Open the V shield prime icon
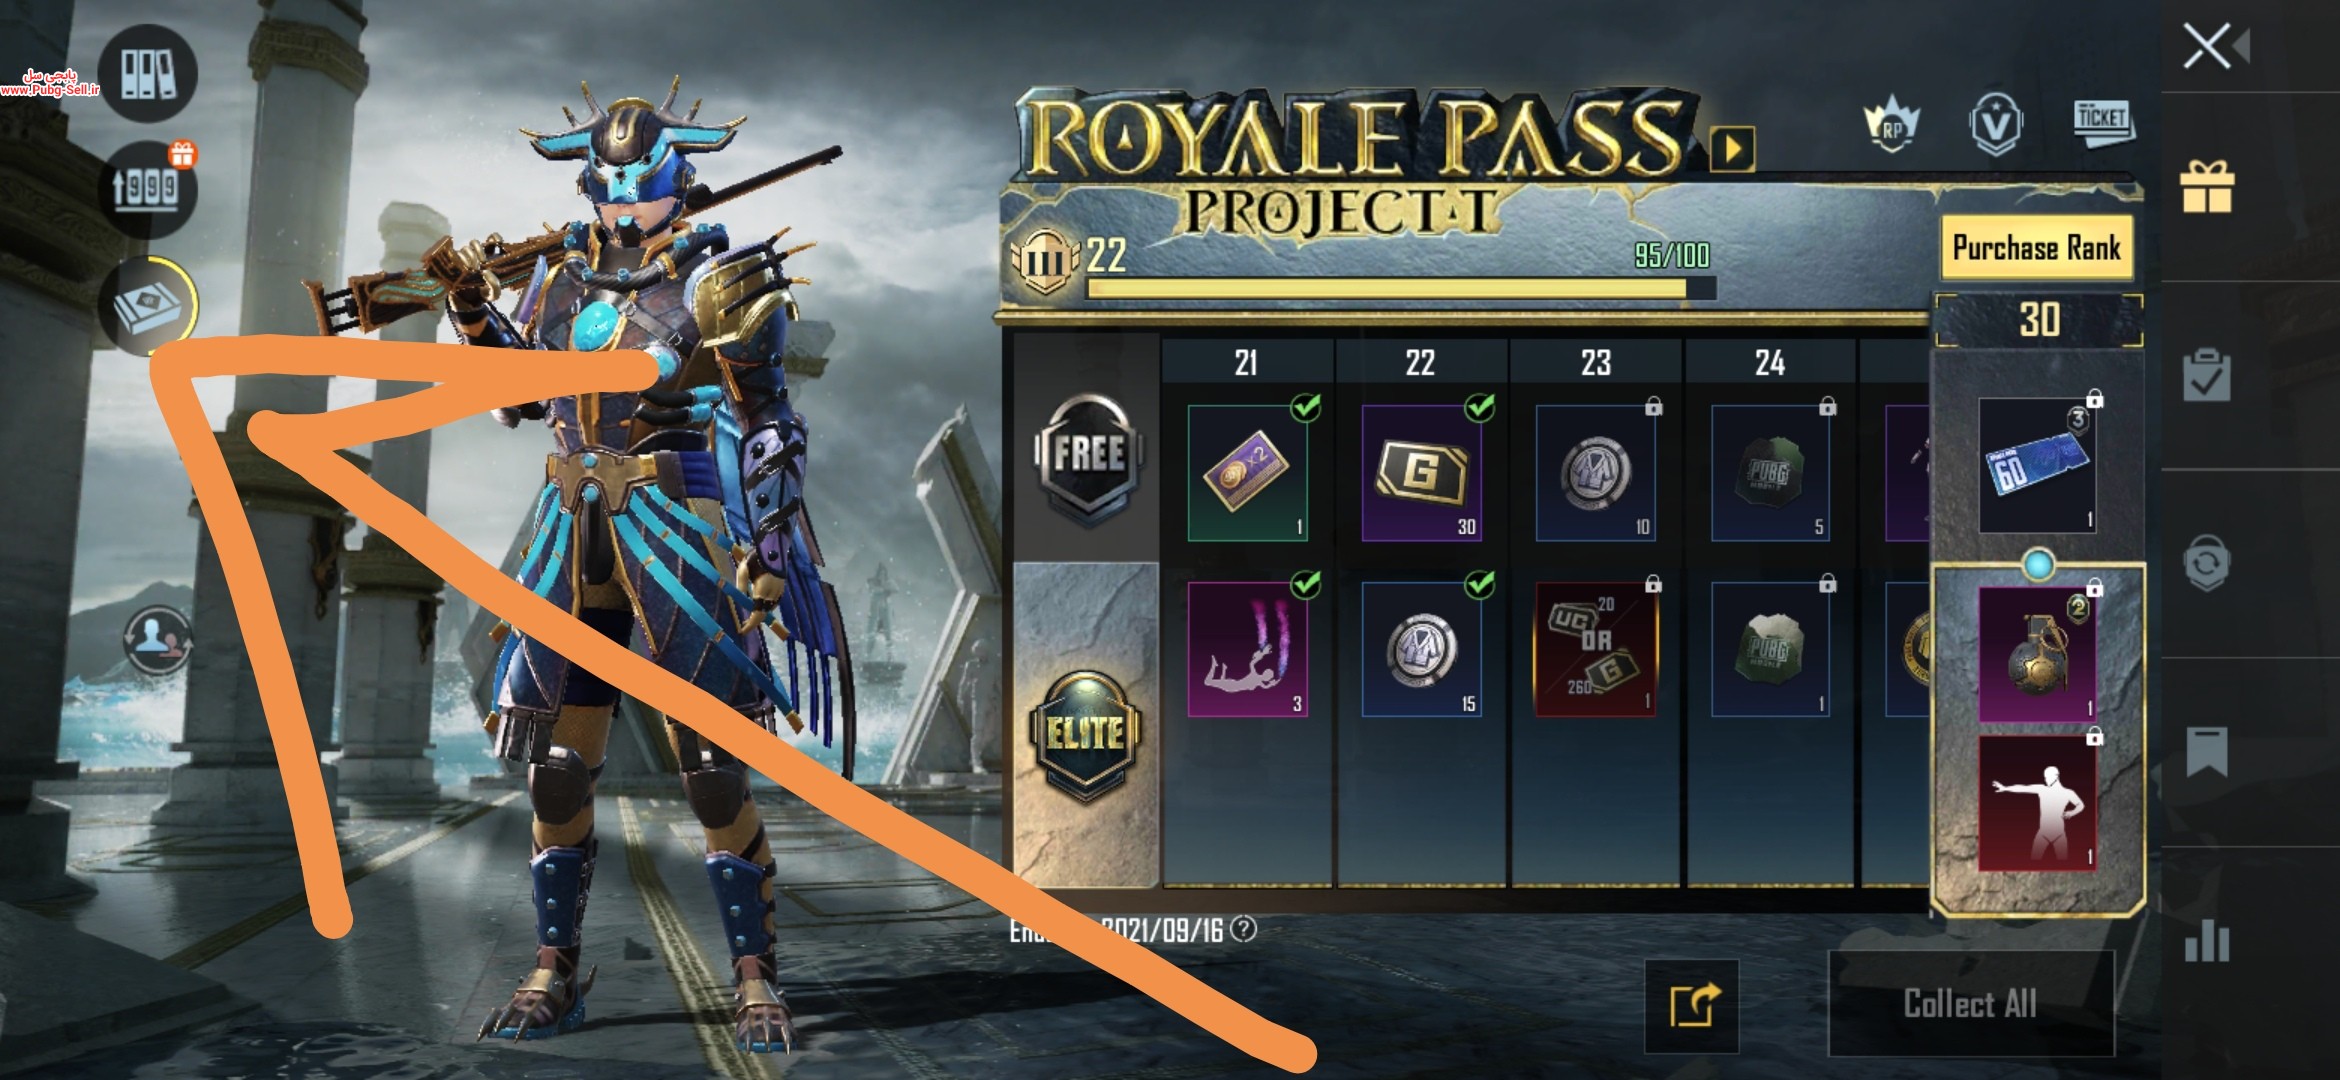The height and width of the screenshot is (1080, 2340). click(x=1996, y=124)
